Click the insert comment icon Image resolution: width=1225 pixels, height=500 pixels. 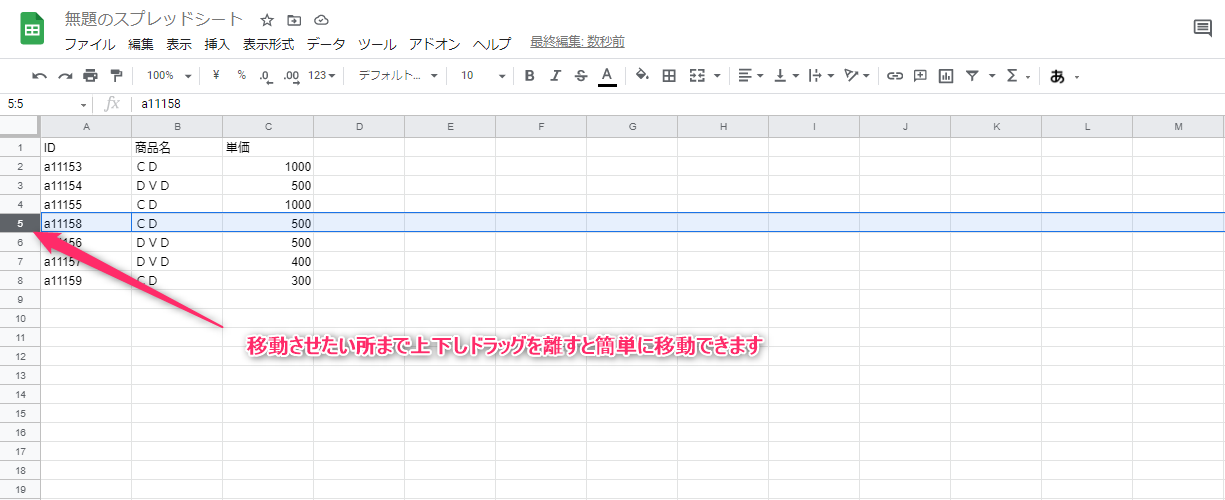(x=920, y=75)
